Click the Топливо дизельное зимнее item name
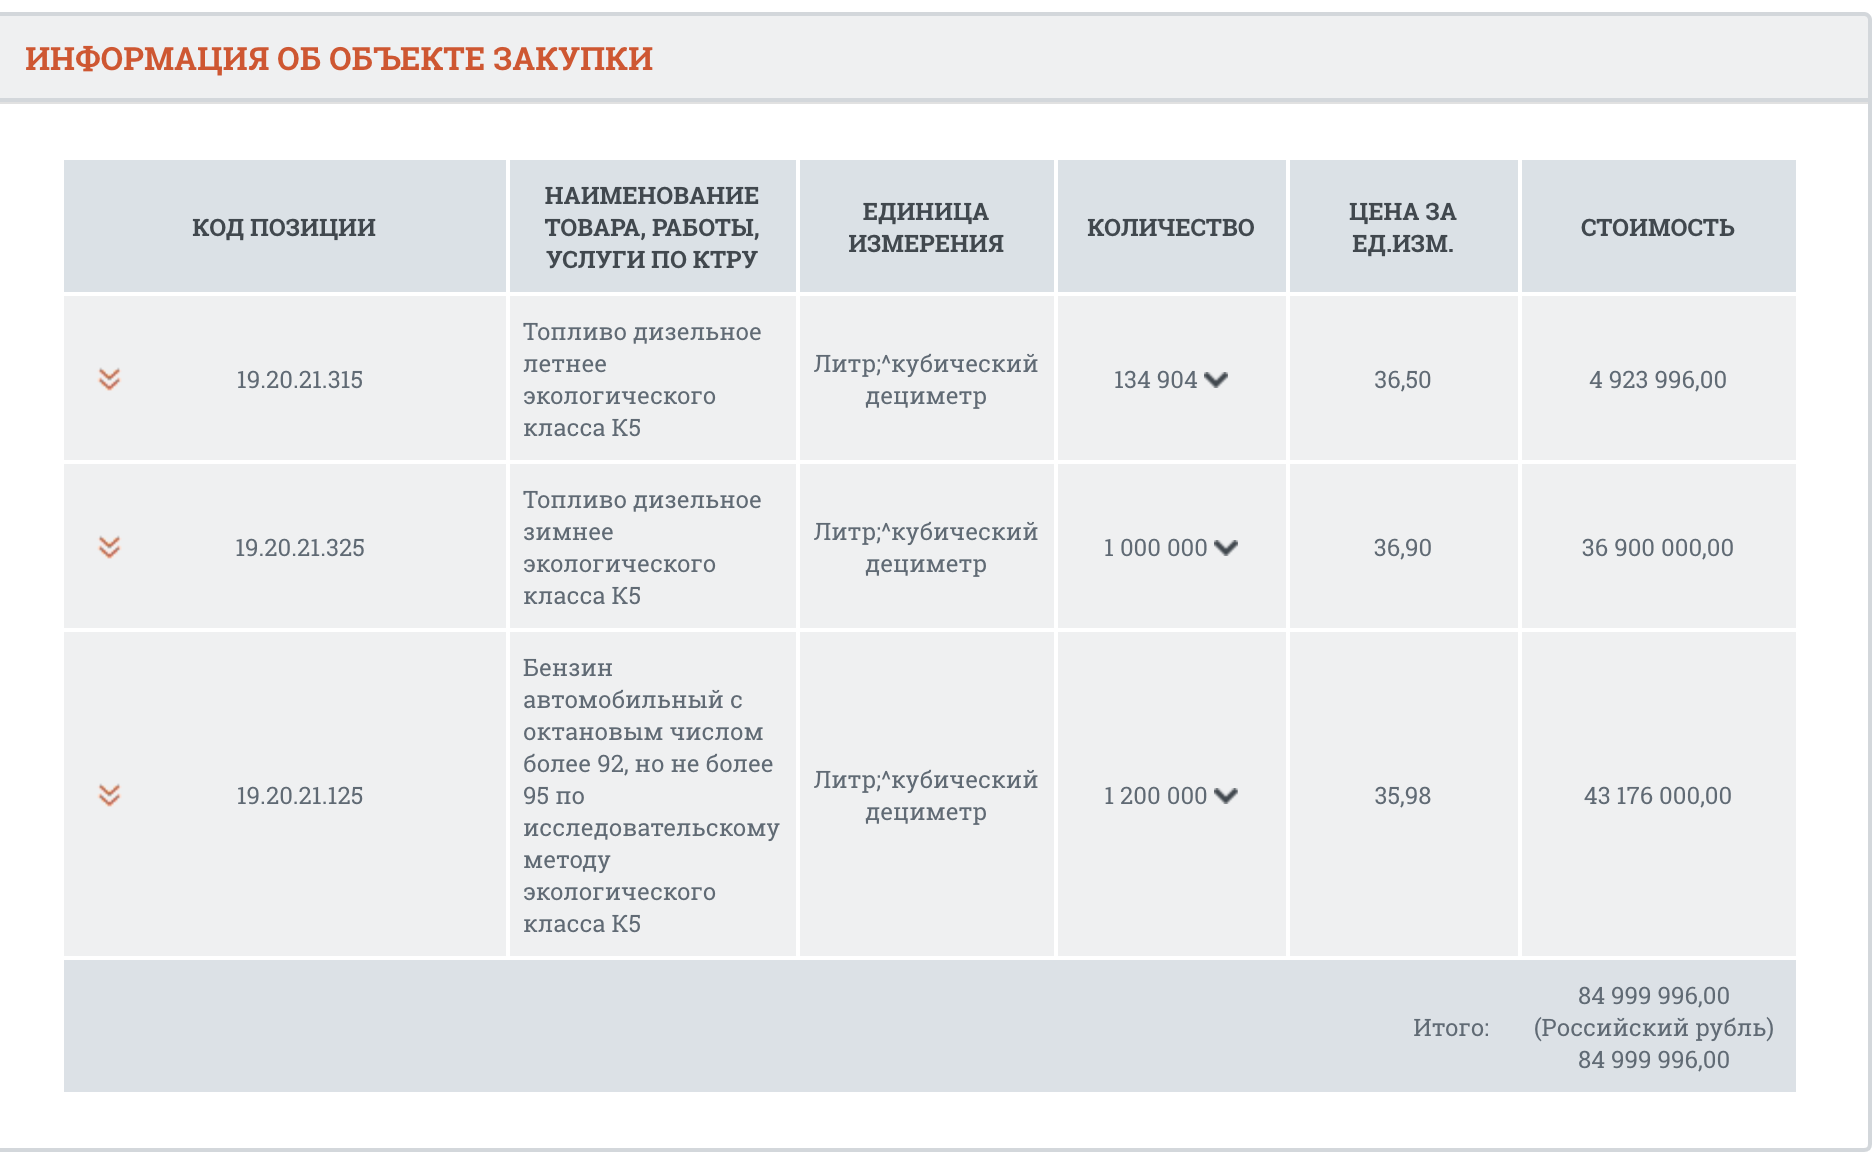This screenshot has height=1158, width=1876. point(642,547)
